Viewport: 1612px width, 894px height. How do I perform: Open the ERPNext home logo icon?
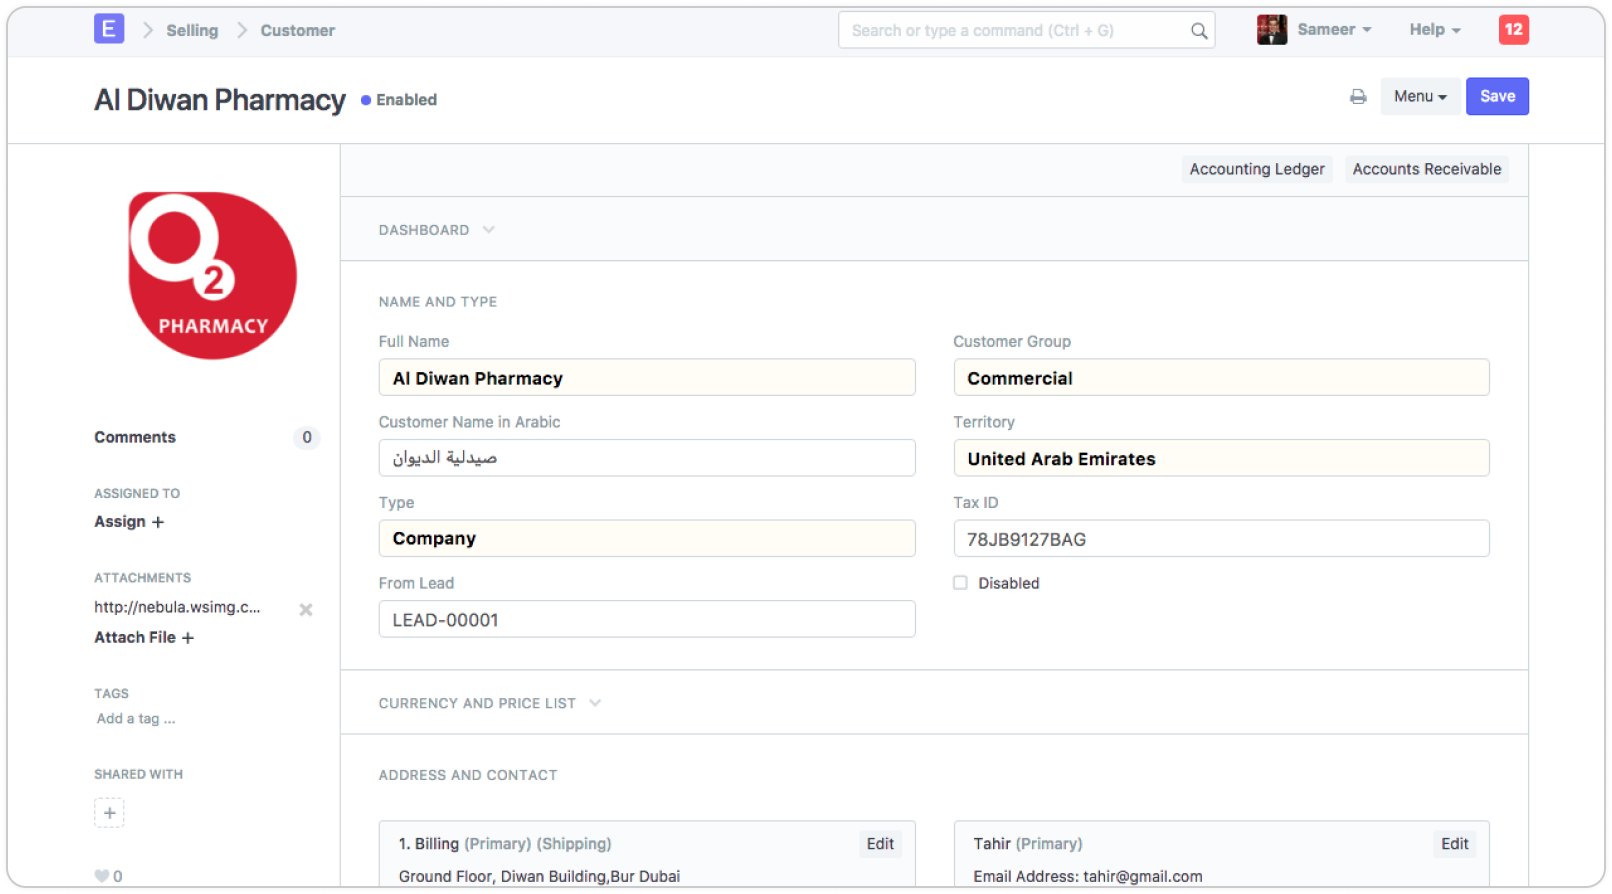point(109,29)
